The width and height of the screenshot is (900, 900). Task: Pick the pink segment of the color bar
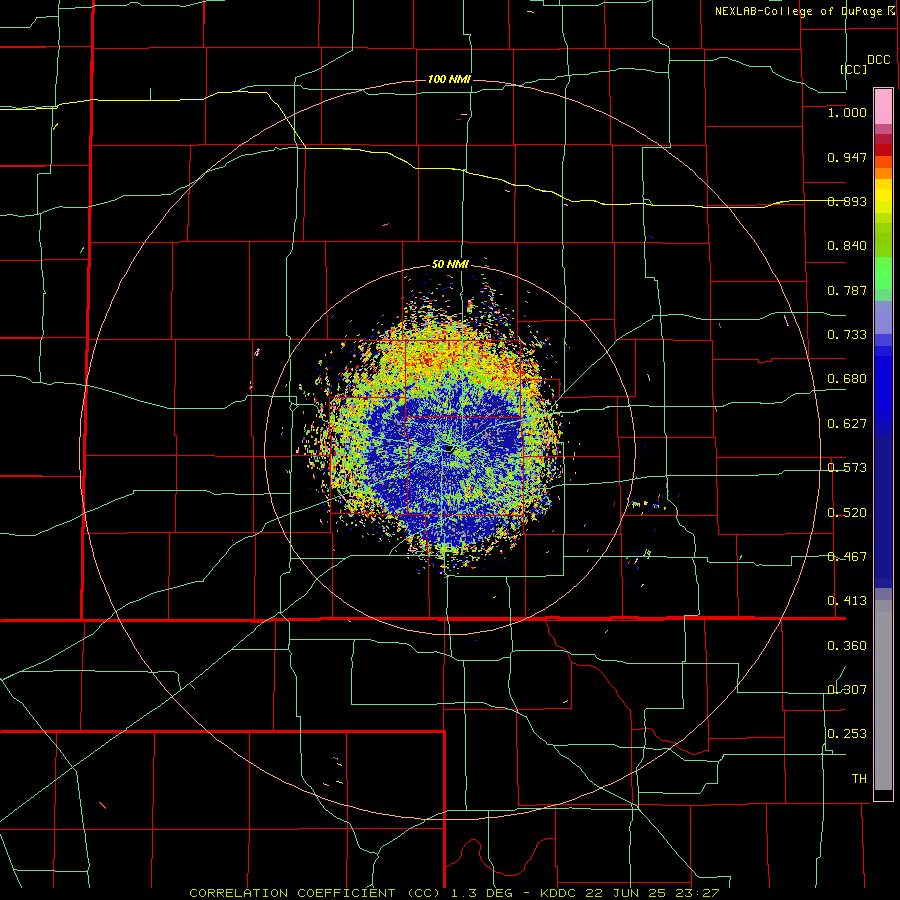point(883,107)
